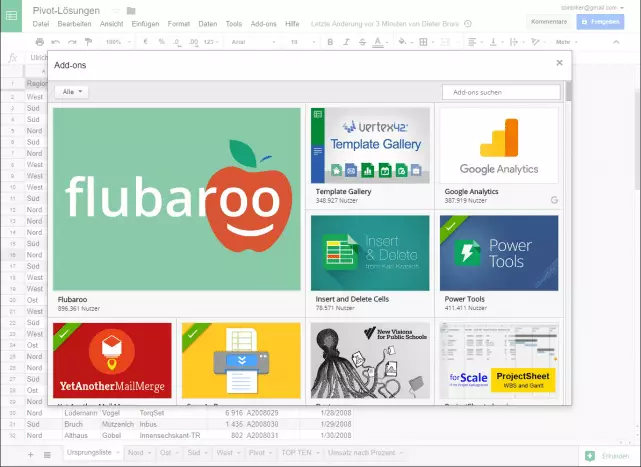Close the Add-ons dialog

[559, 63]
